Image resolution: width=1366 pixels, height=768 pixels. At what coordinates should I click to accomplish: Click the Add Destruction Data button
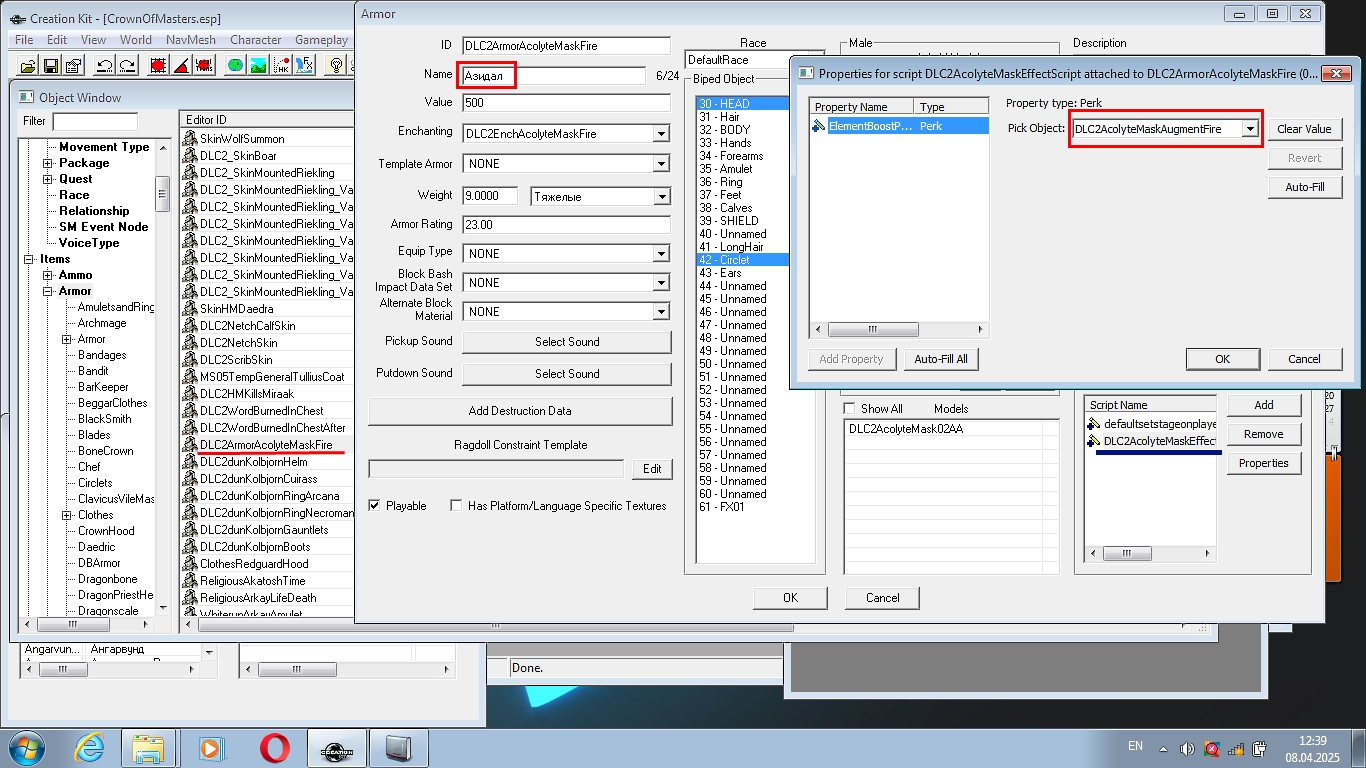[x=520, y=411]
